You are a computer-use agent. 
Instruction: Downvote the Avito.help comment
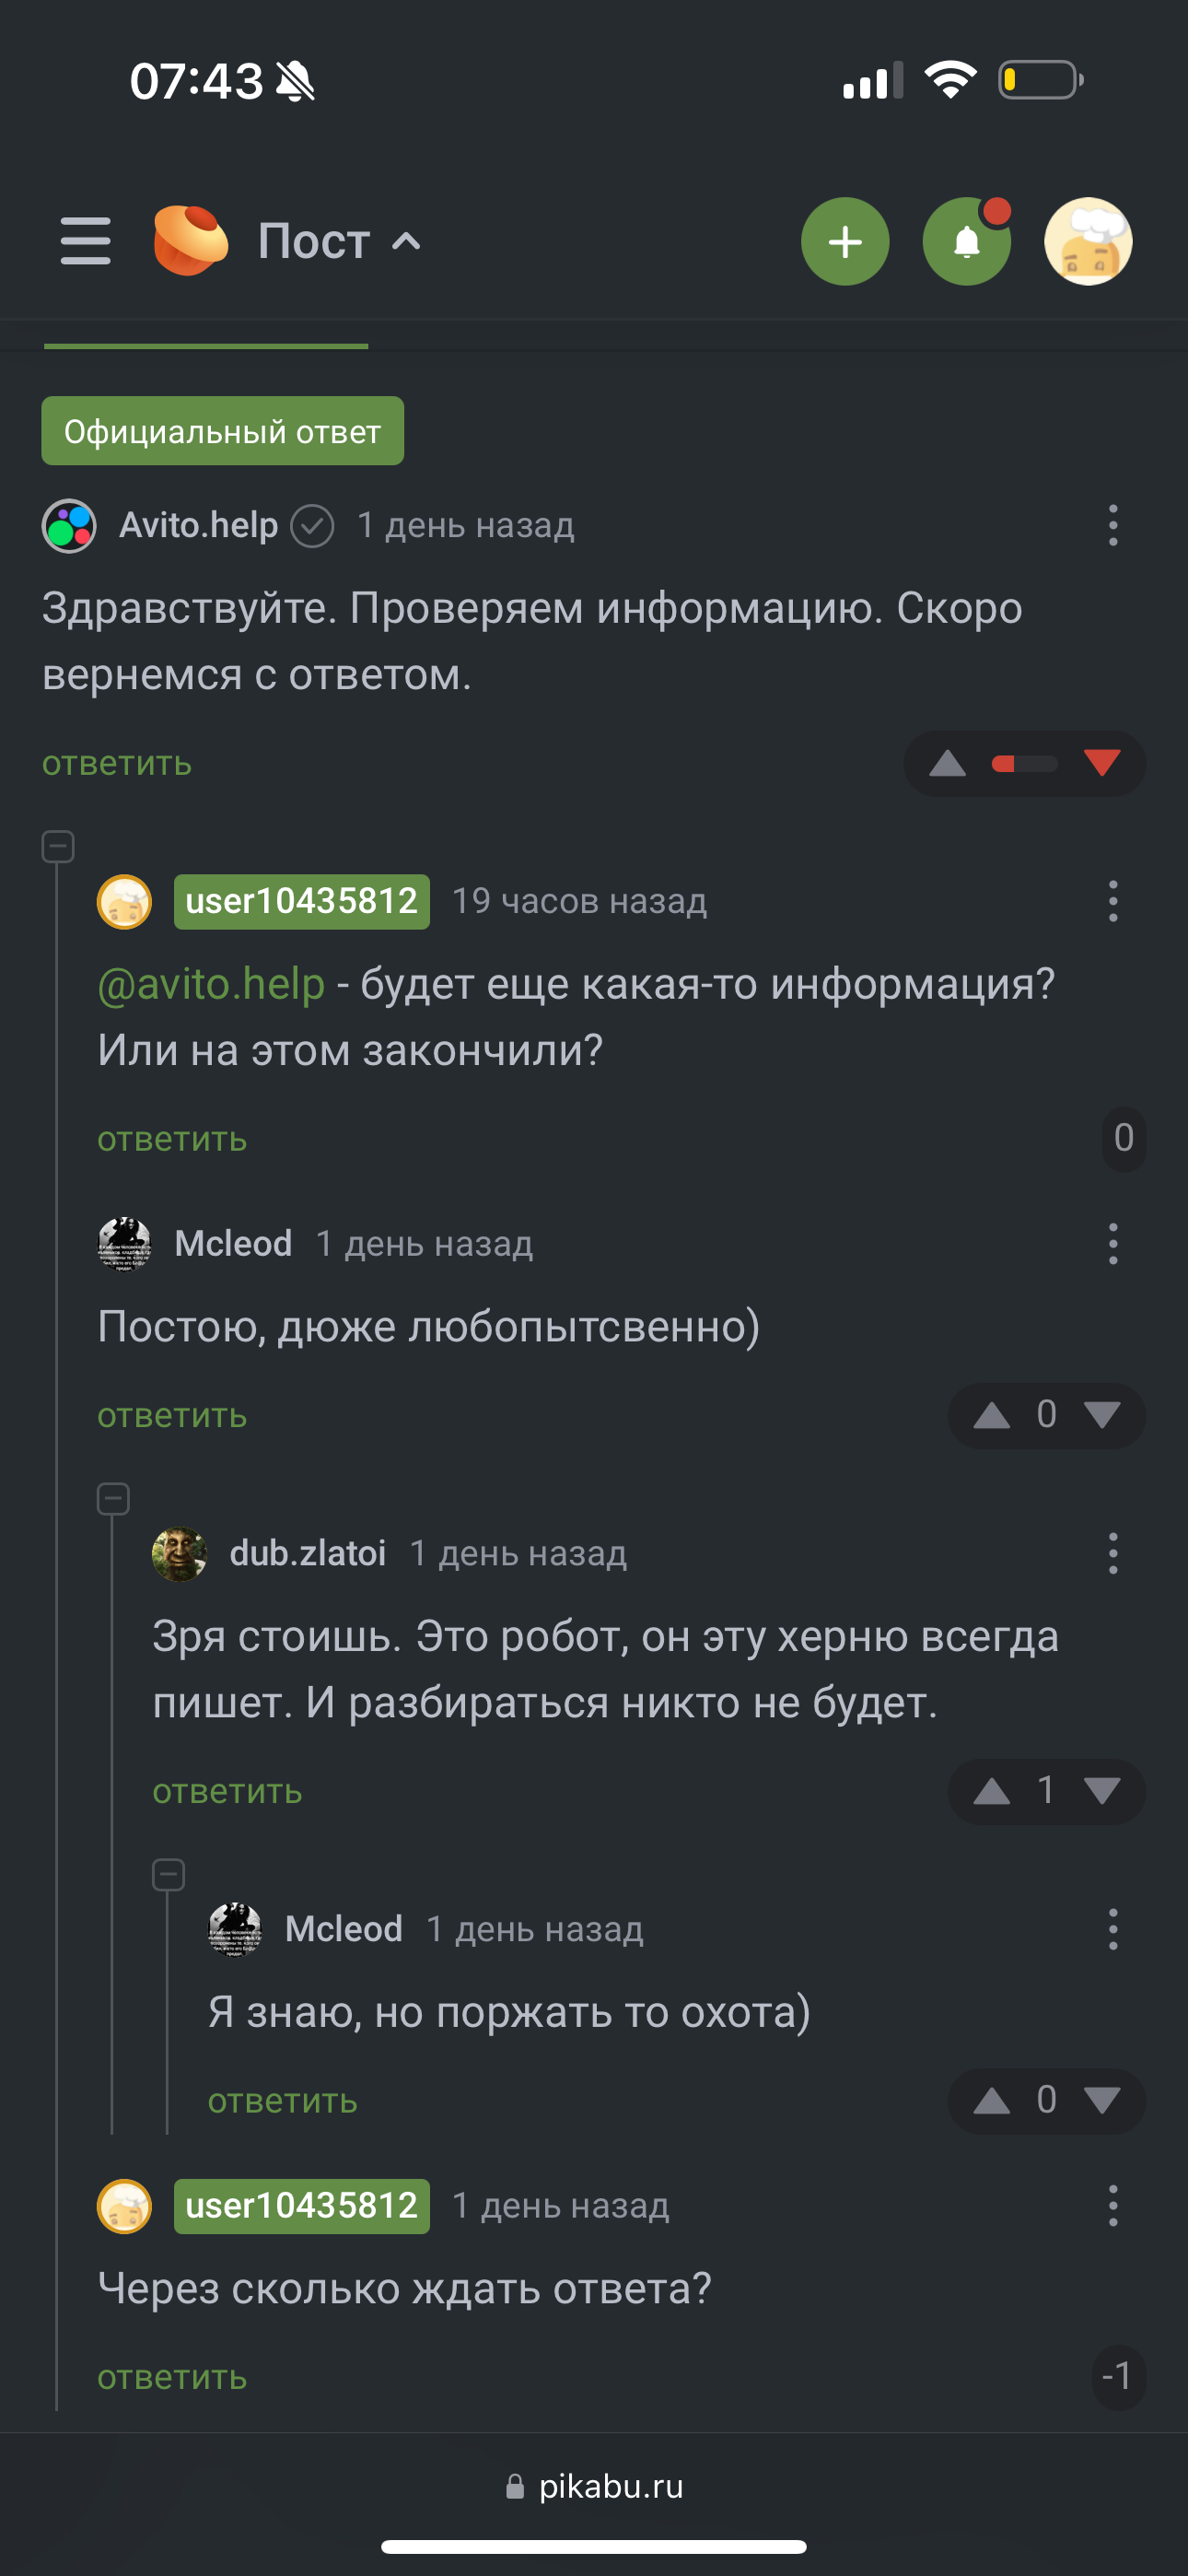click(1102, 764)
